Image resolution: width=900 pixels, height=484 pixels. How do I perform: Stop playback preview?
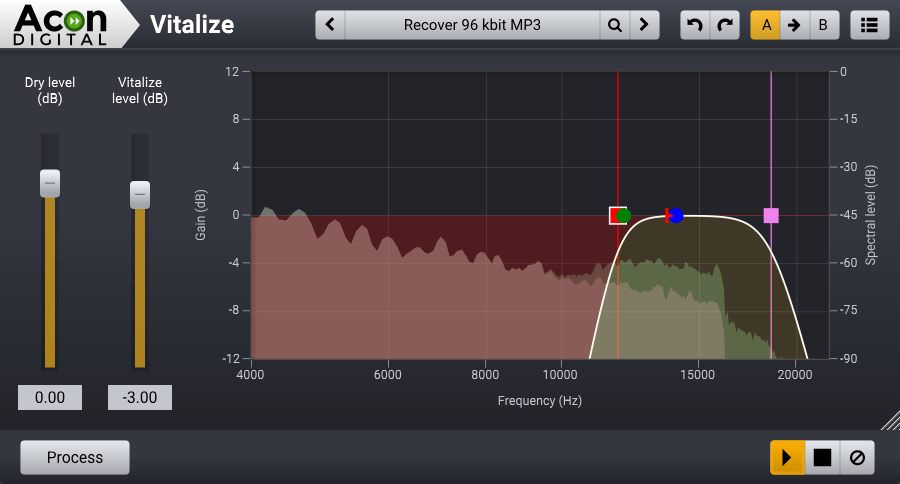click(x=823, y=458)
